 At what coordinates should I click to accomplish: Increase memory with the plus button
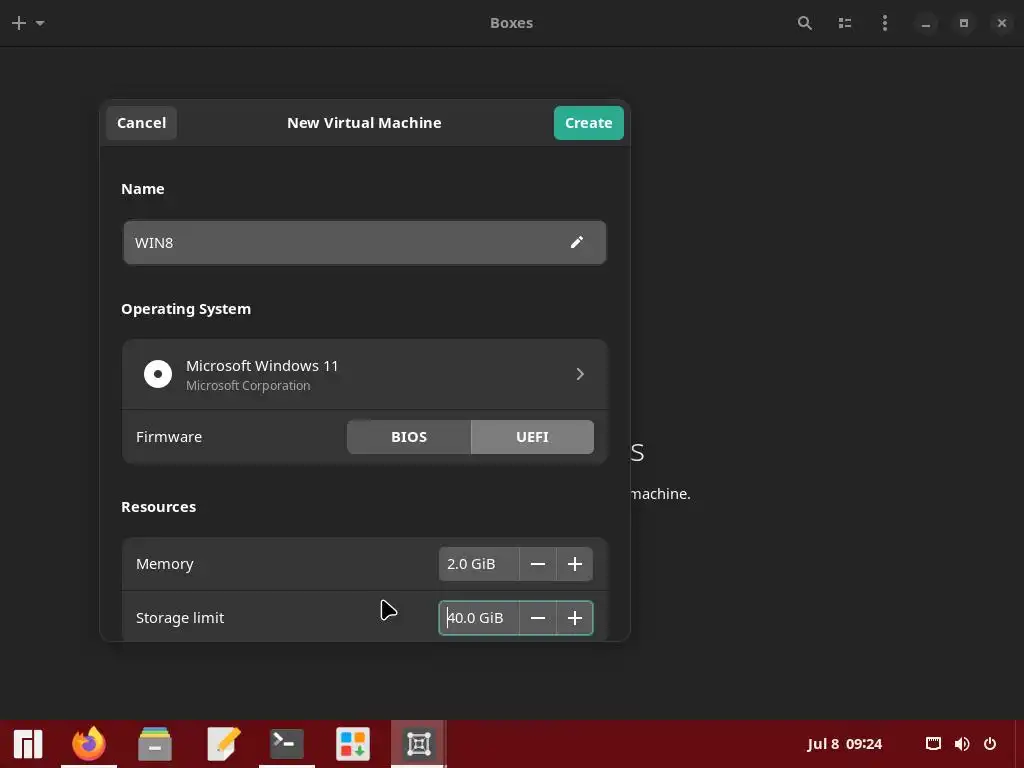point(575,564)
